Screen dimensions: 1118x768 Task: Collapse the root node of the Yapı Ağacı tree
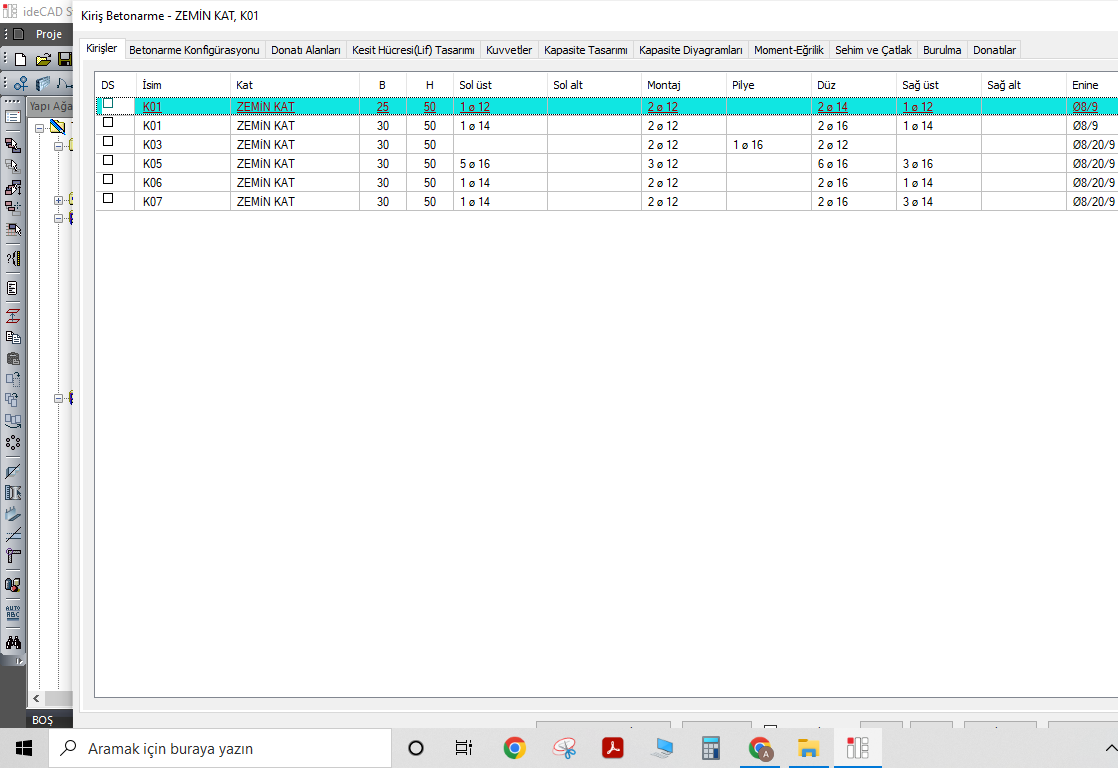(40, 128)
